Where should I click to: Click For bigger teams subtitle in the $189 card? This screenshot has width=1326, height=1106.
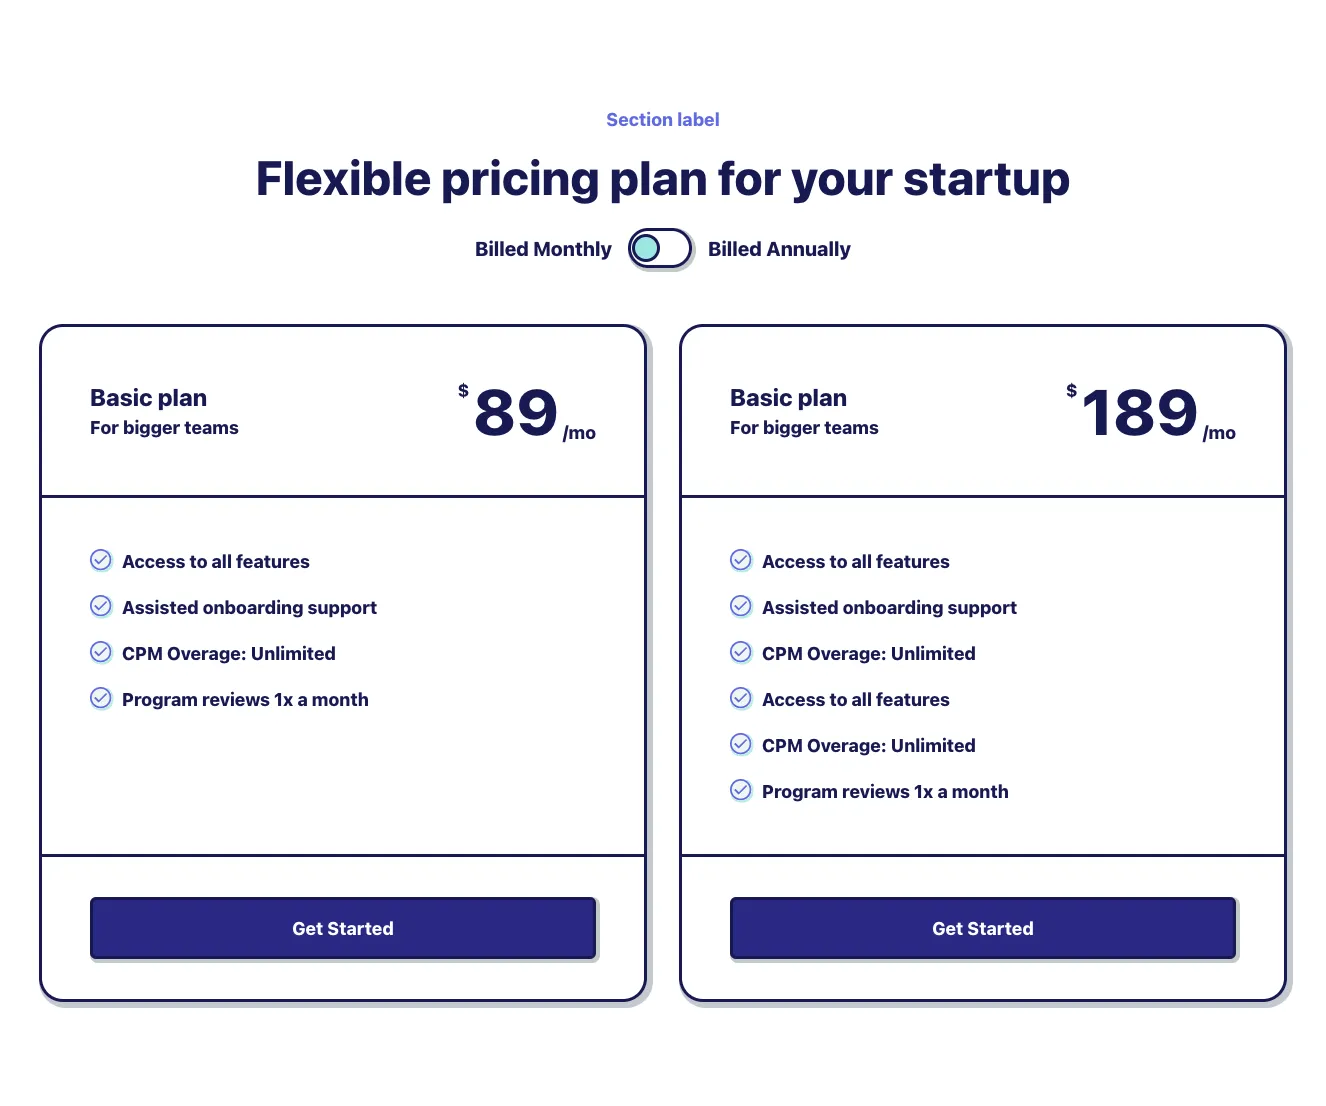(804, 428)
